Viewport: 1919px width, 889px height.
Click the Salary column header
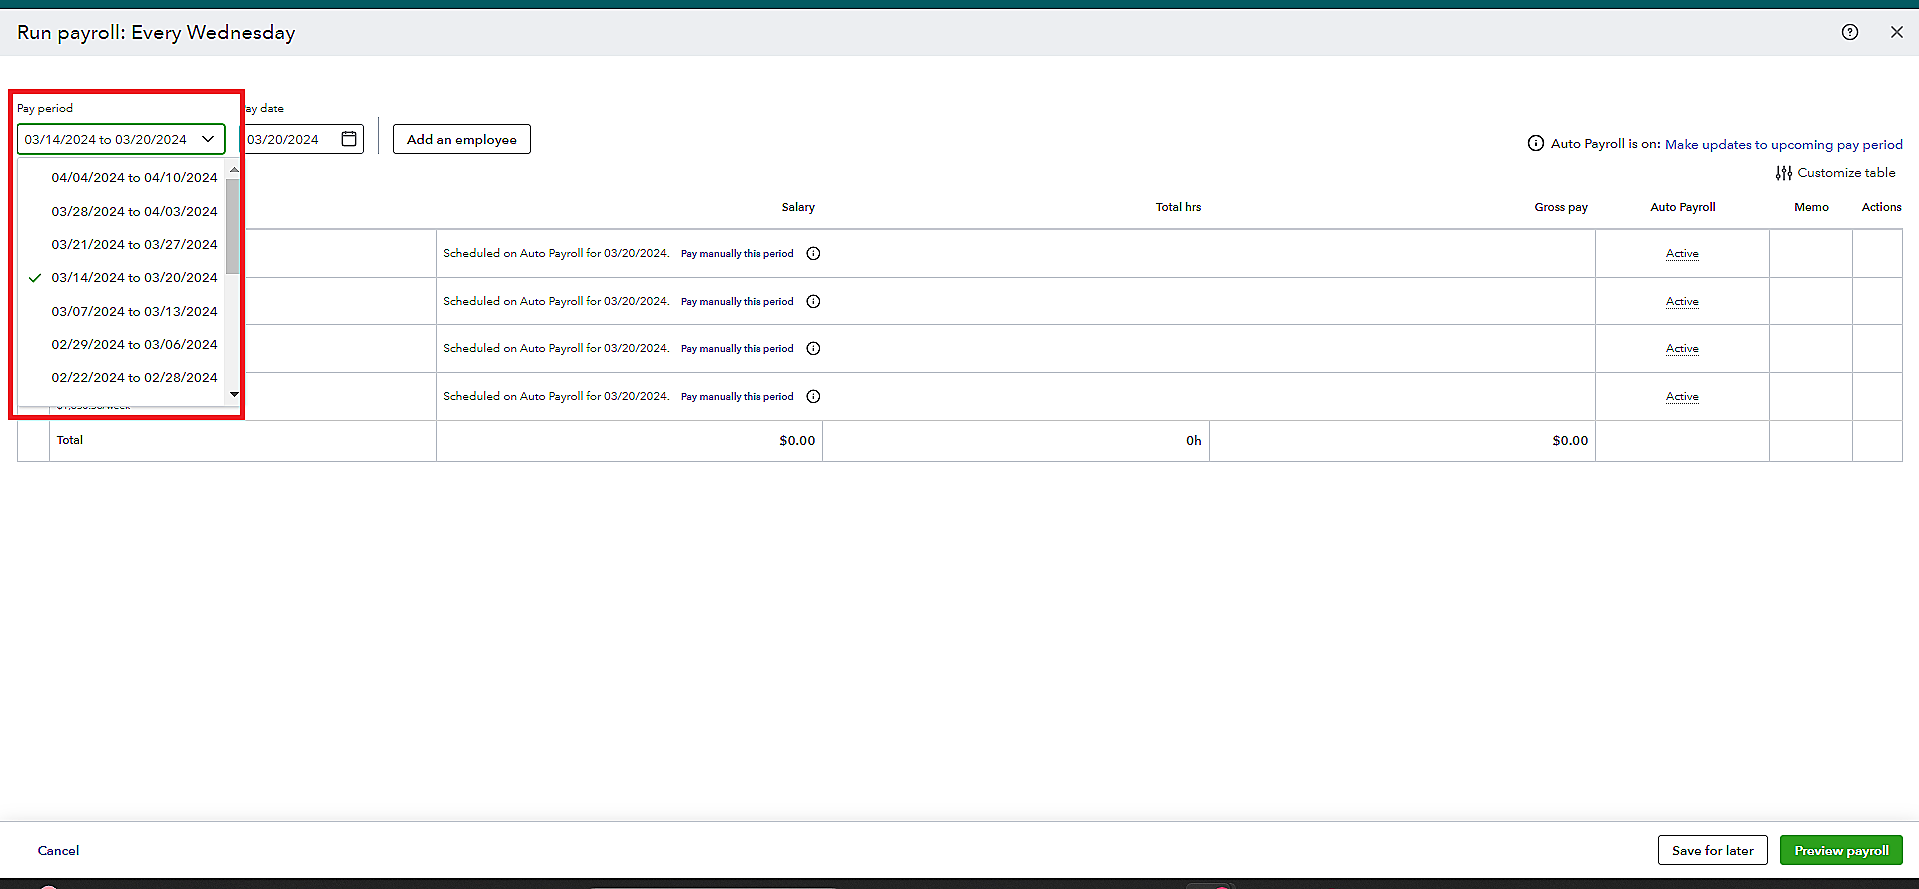798,207
